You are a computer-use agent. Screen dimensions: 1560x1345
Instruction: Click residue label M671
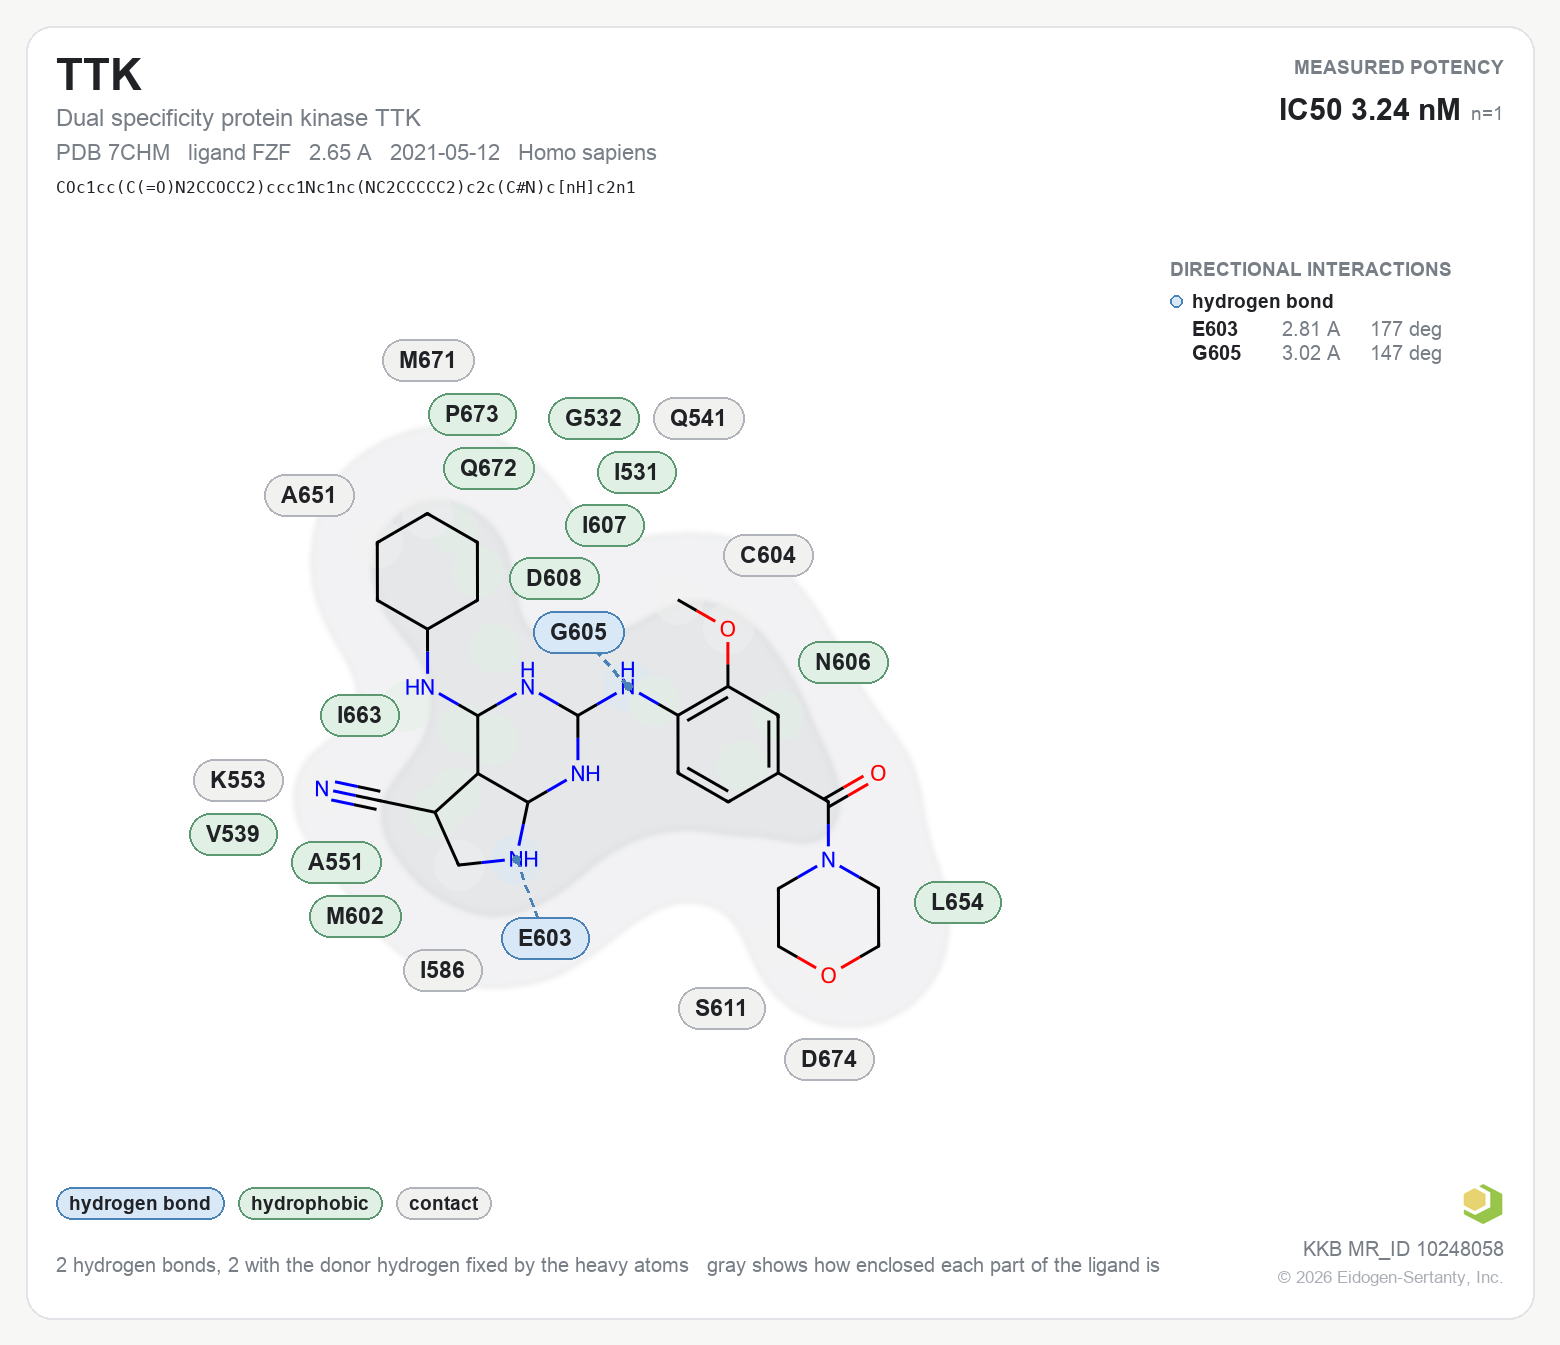click(428, 360)
